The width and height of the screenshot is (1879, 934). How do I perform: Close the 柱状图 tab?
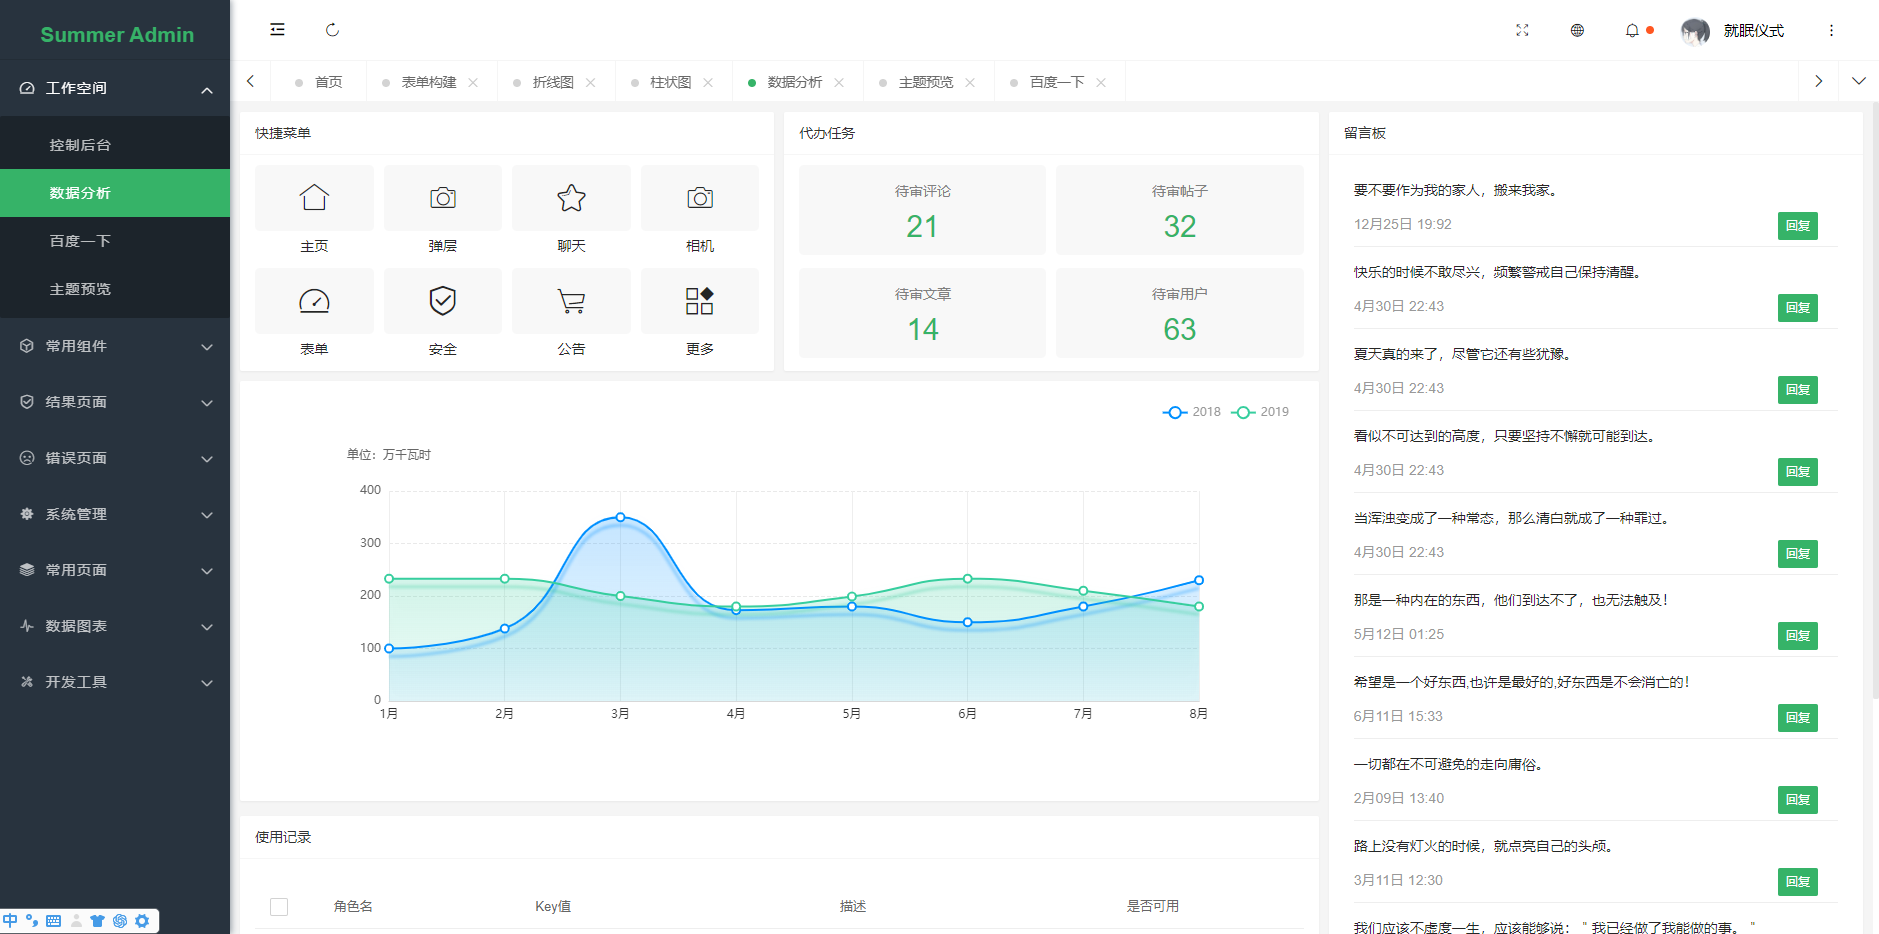pos(708,82)
